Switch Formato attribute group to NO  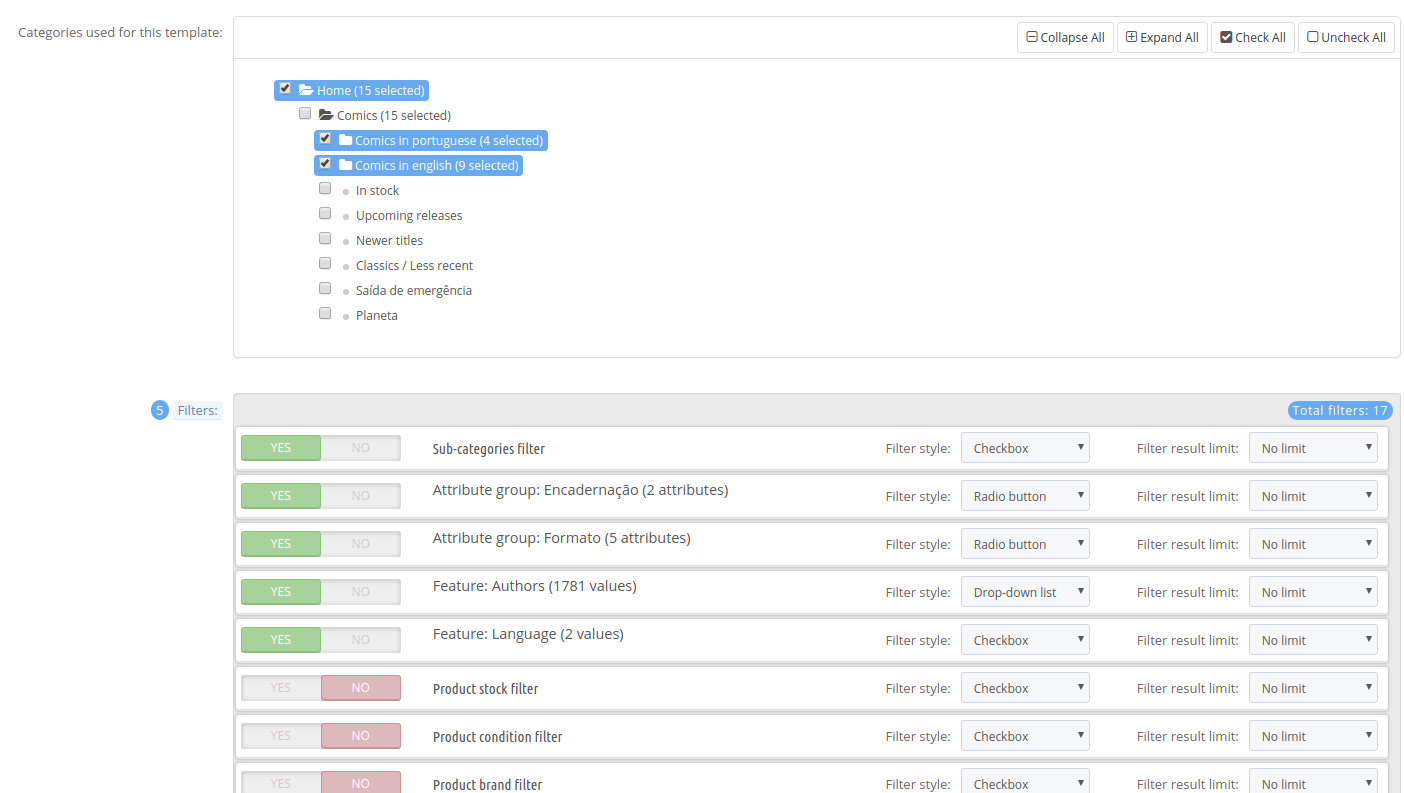click(x=361, y=544)
